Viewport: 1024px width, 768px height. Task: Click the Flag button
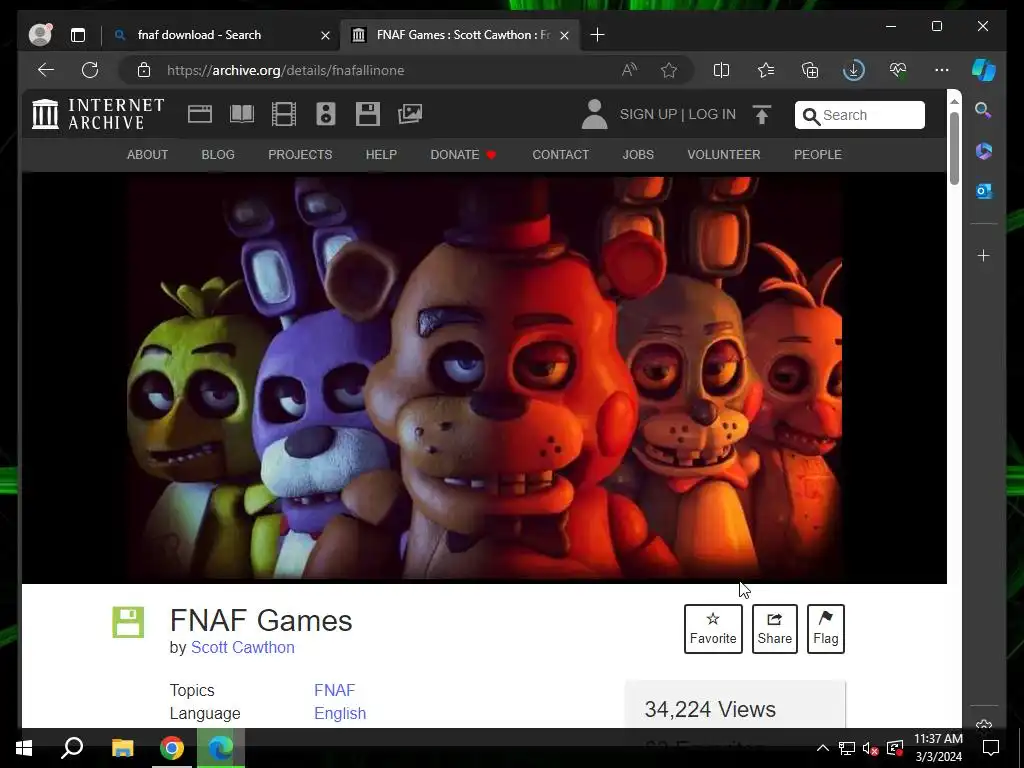pyautogui.click(x=825, y=629)
